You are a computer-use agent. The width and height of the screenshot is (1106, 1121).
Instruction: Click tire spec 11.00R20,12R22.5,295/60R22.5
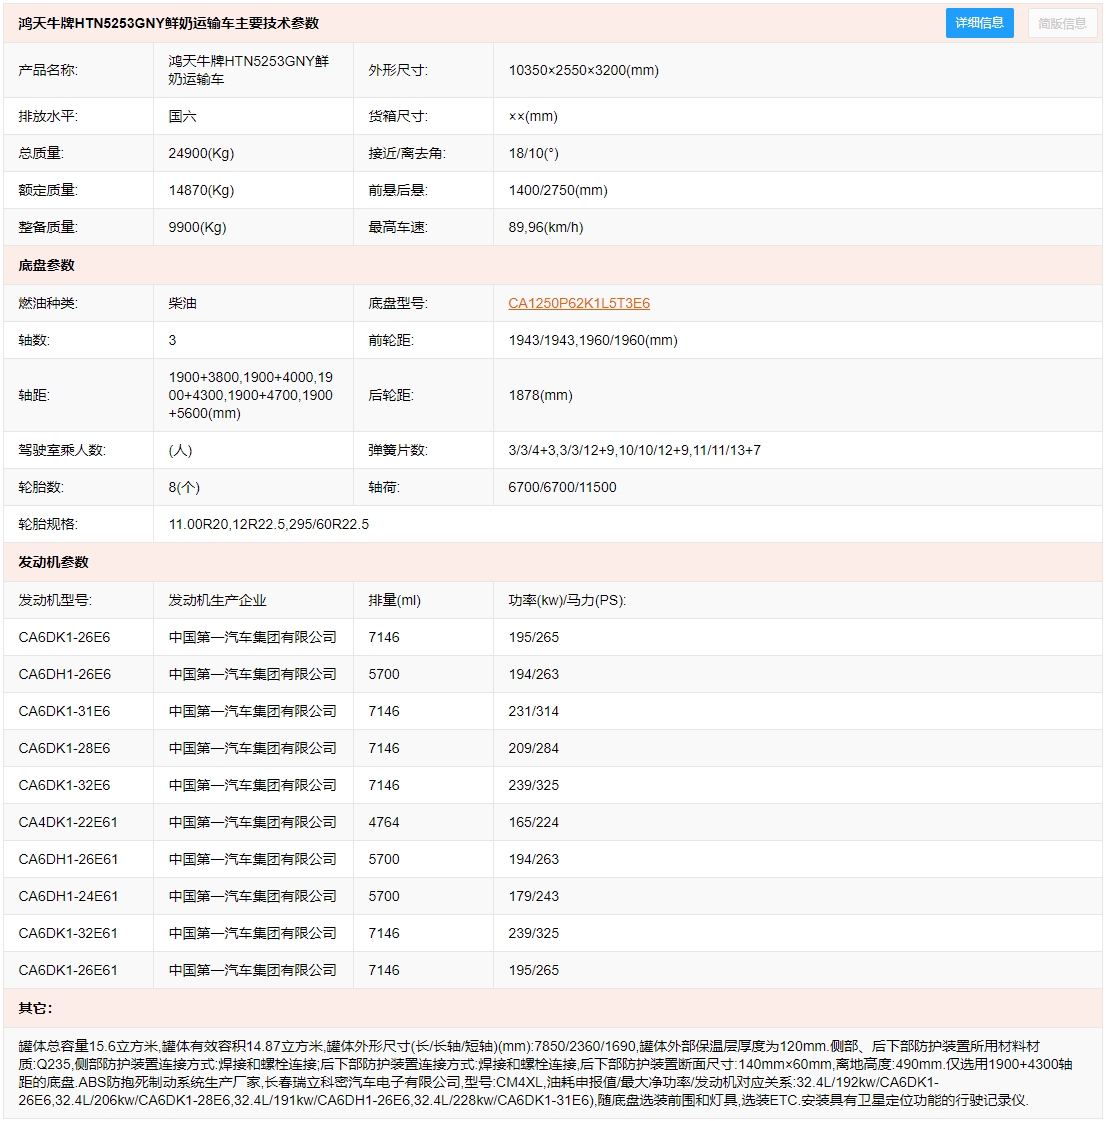pyautogui.click(x=268, y=524)
